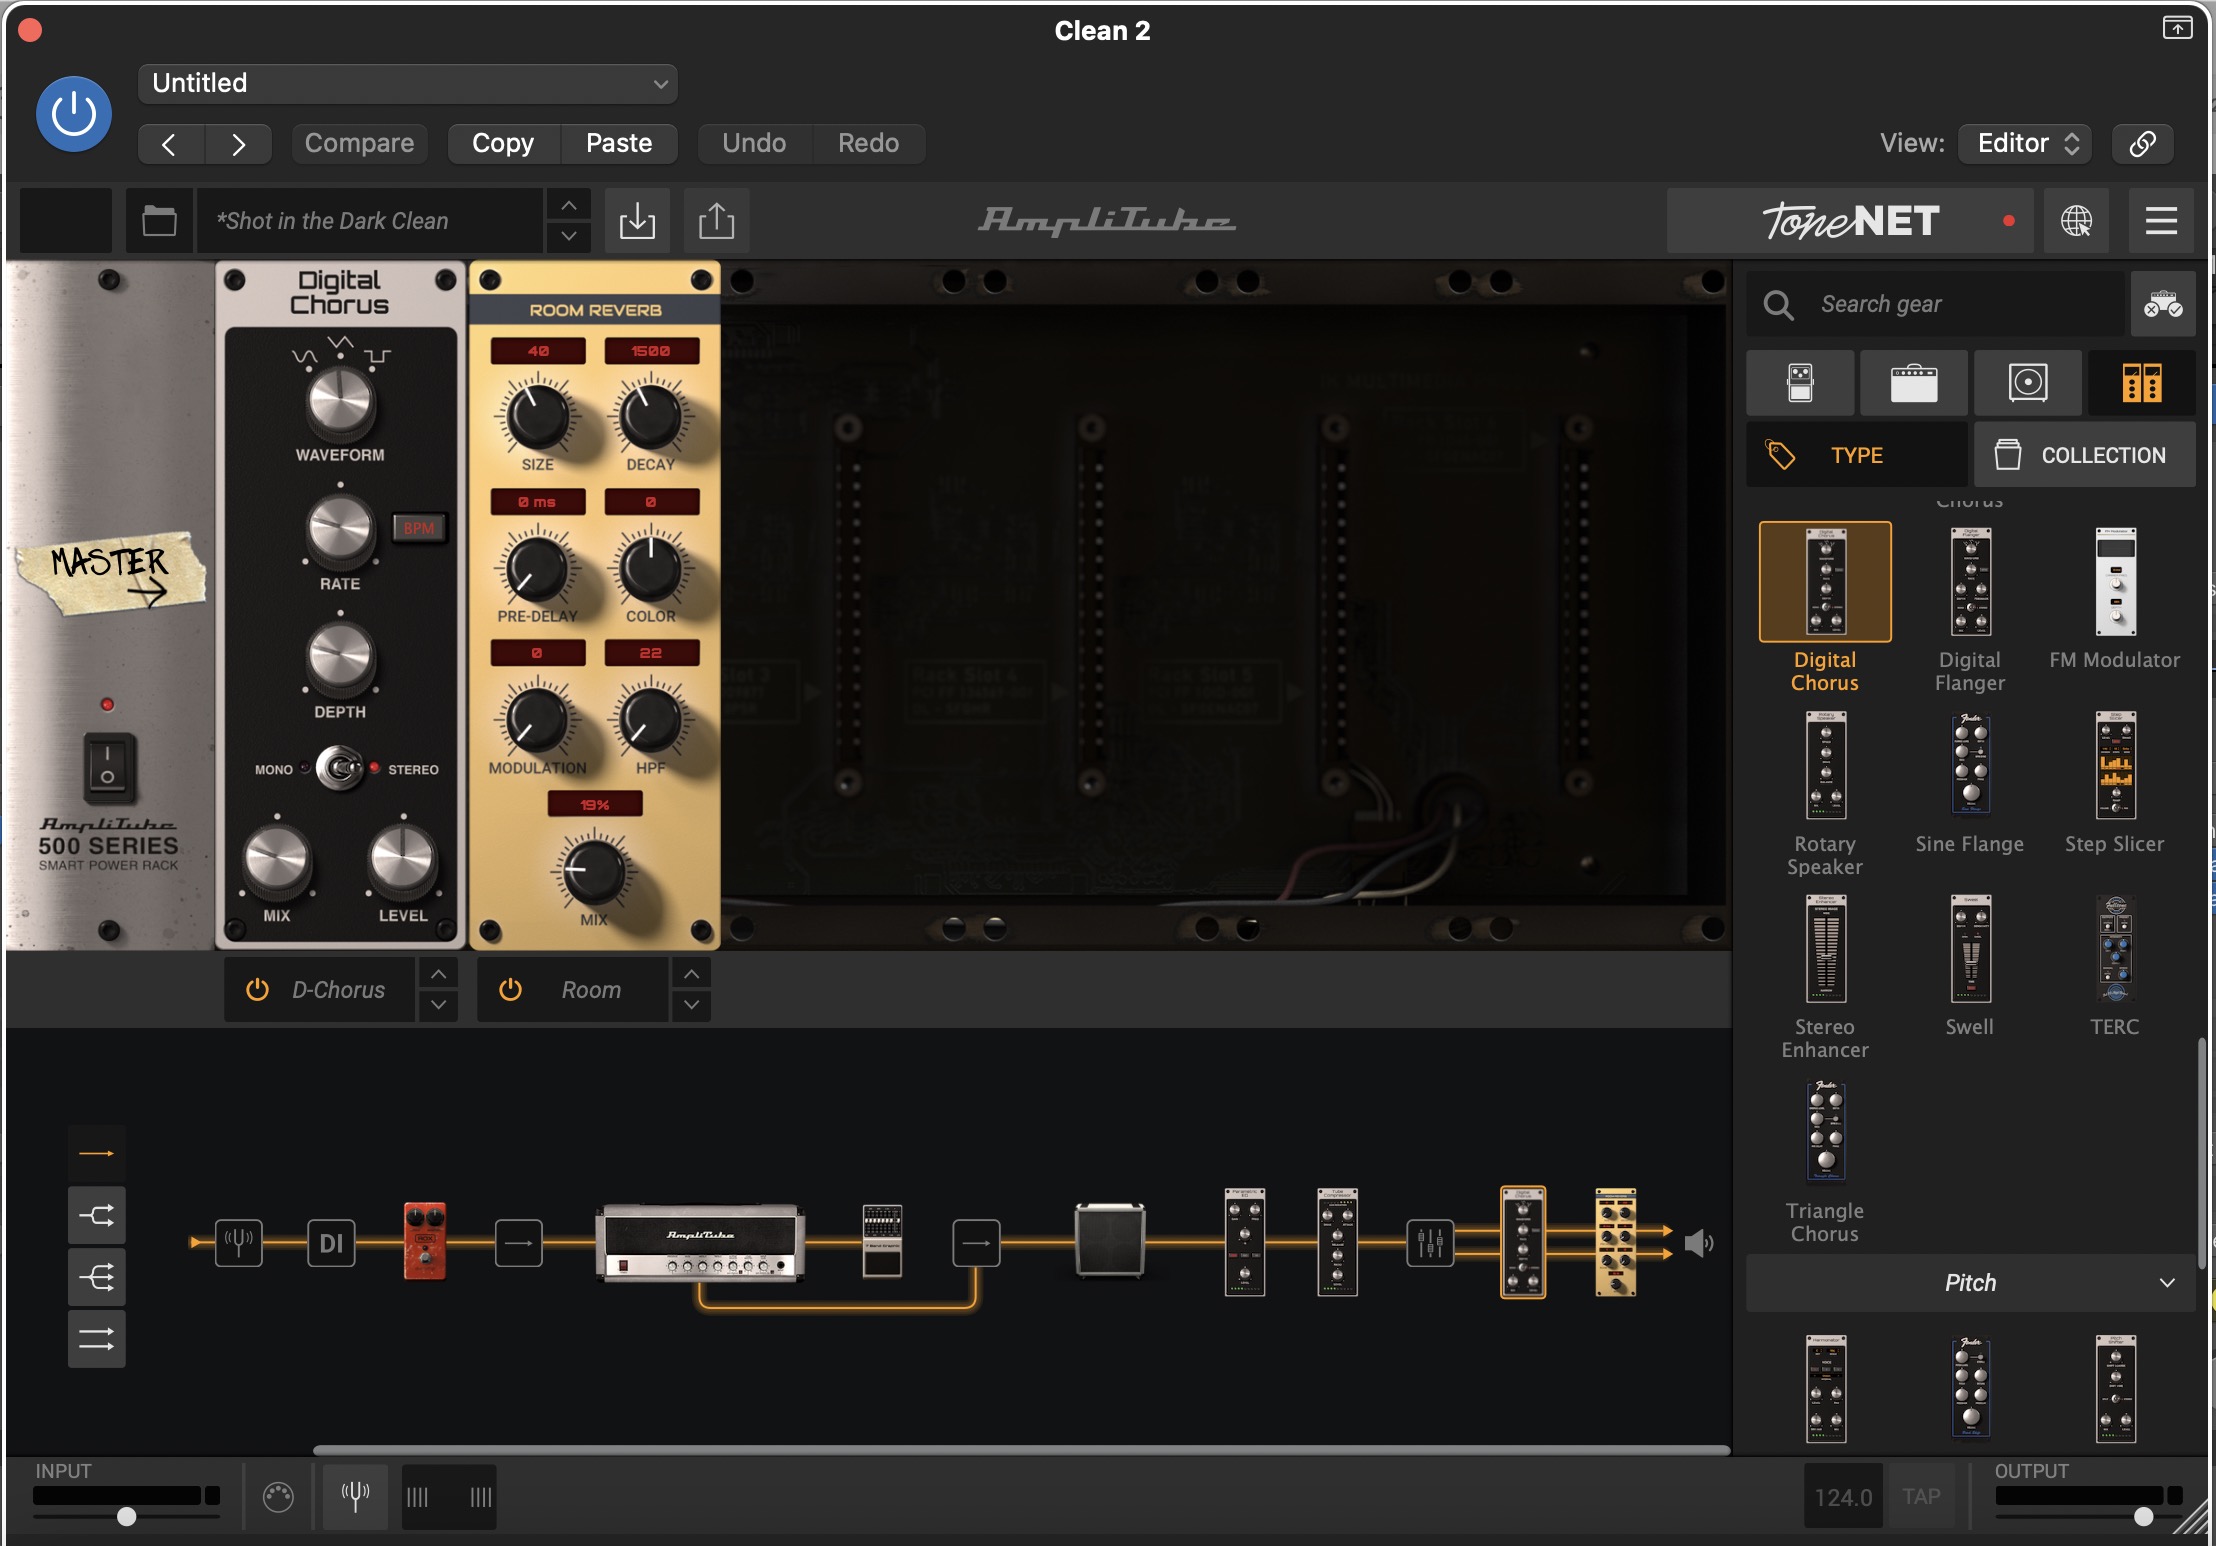Click the Redo button

point(868,144)
